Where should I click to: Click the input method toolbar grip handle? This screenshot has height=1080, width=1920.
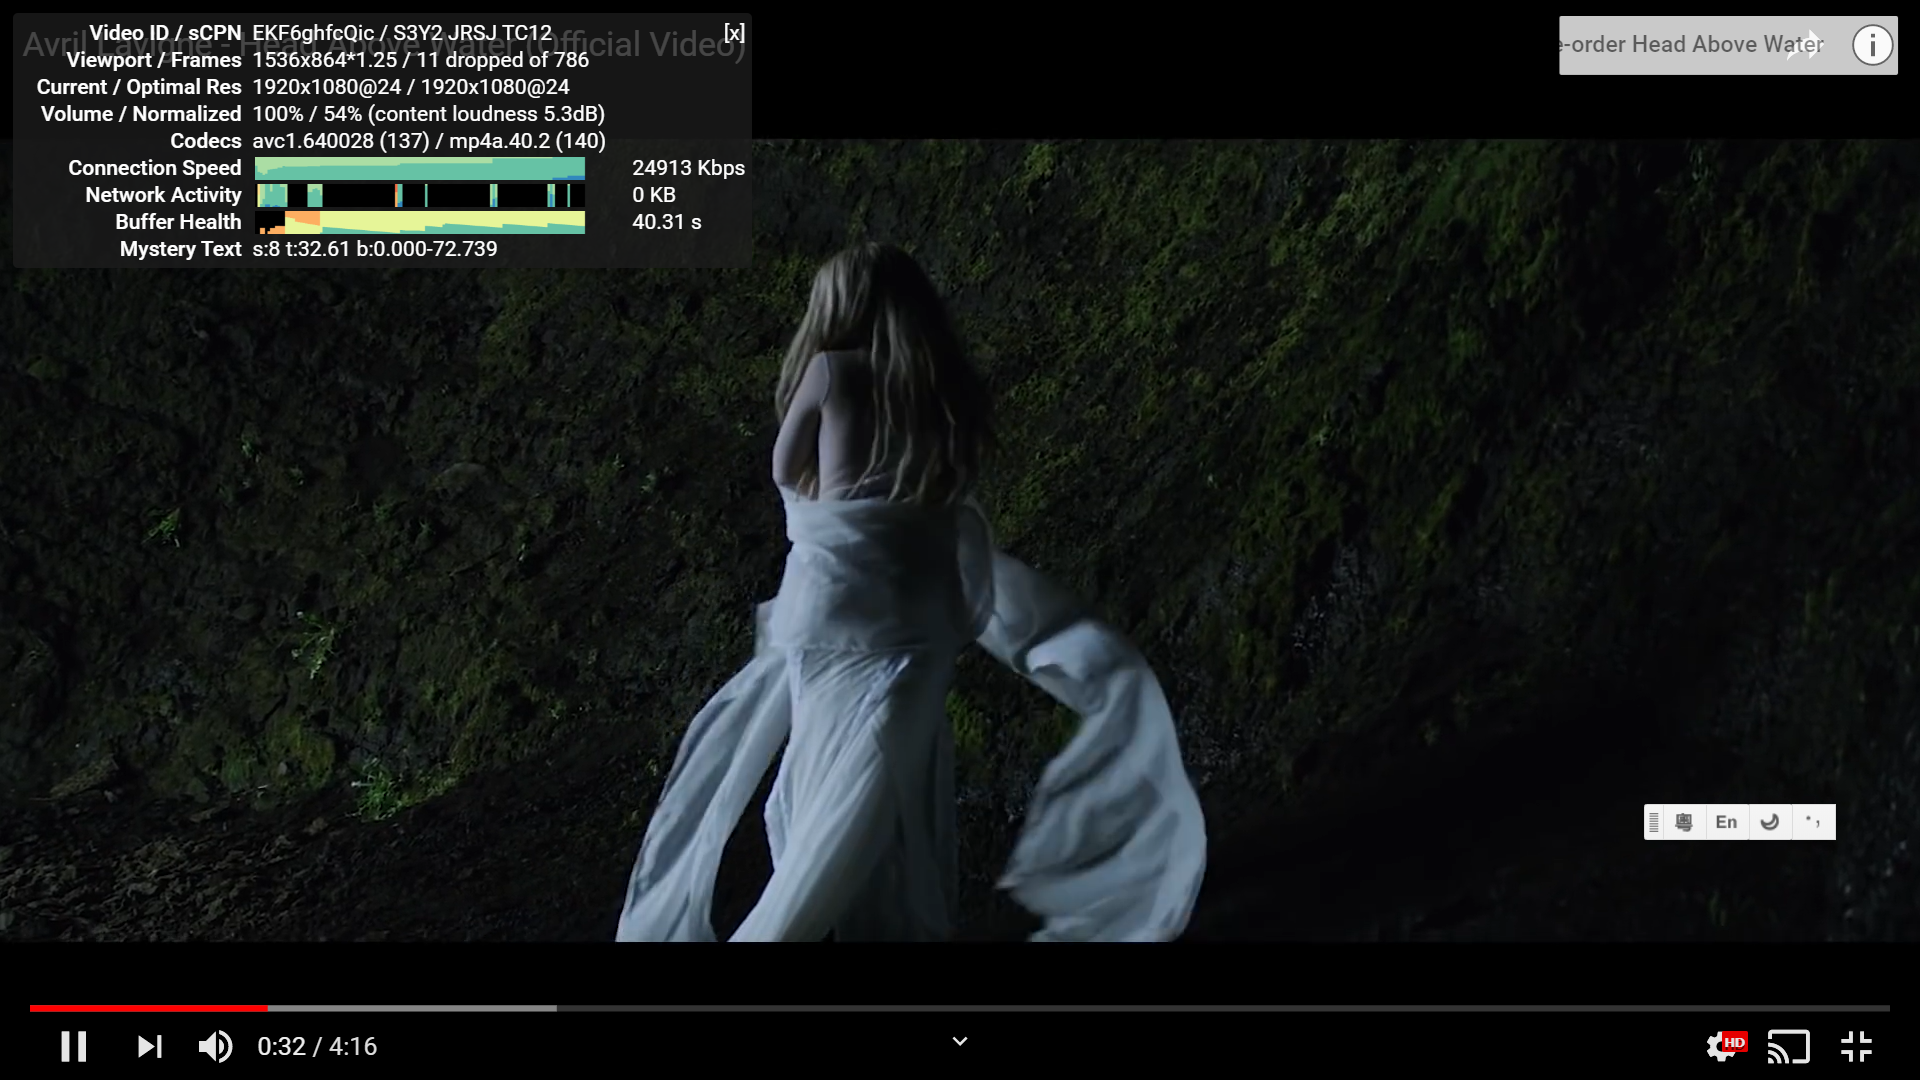pos(1654,822)
